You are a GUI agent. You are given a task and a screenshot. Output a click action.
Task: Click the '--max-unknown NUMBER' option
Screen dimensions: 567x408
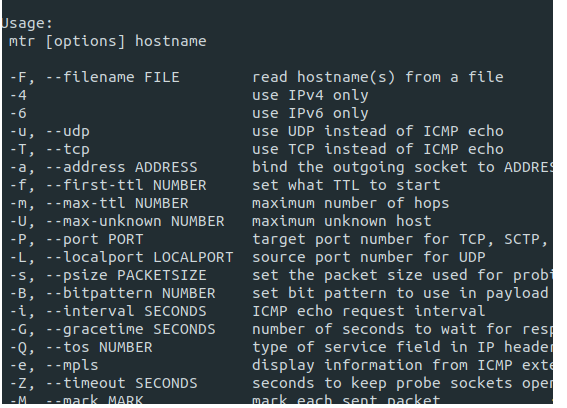(135, 221)
